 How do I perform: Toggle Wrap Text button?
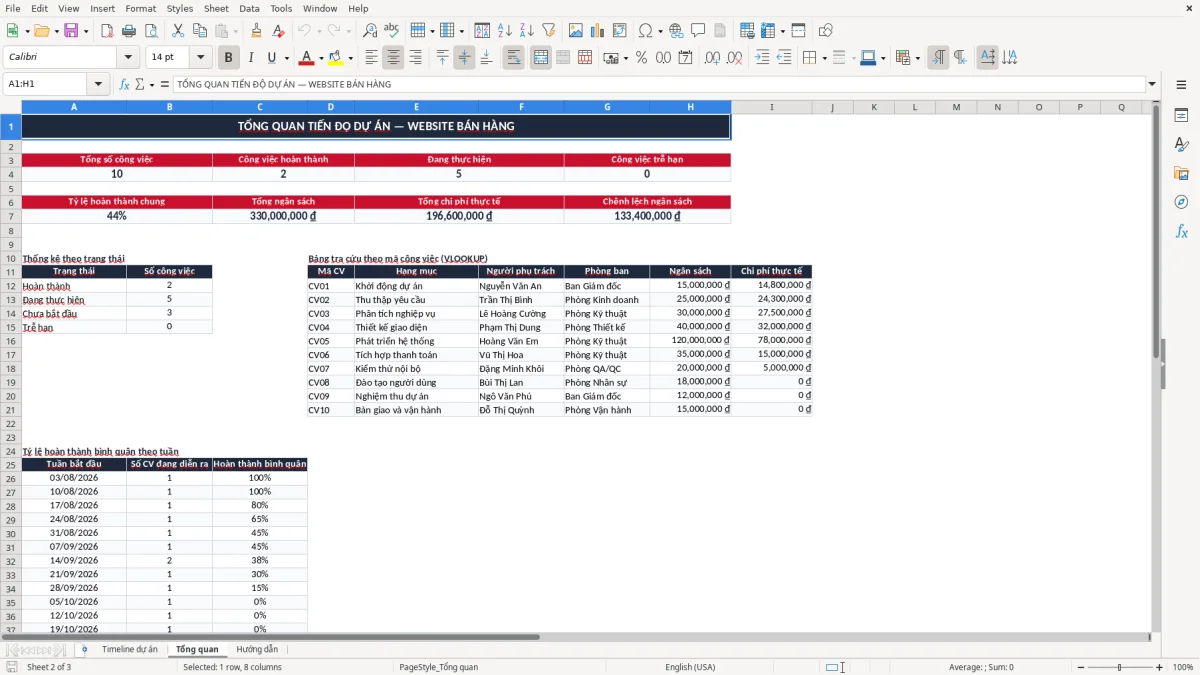click(513, 58)
